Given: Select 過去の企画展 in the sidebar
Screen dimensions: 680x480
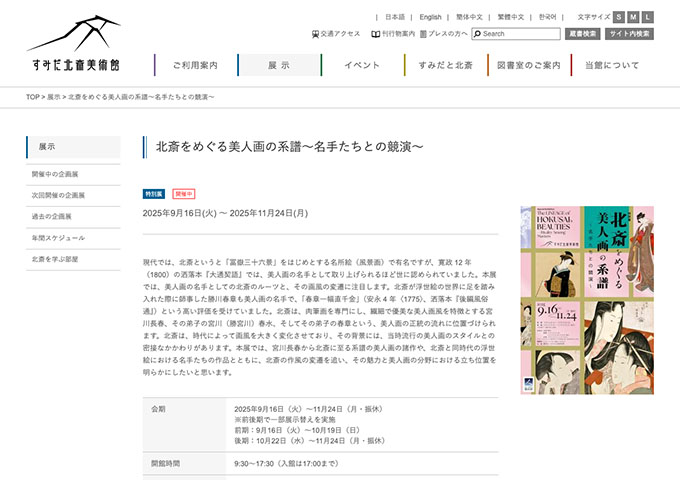Looking at the screenshot, I should (x=51, y=216).
